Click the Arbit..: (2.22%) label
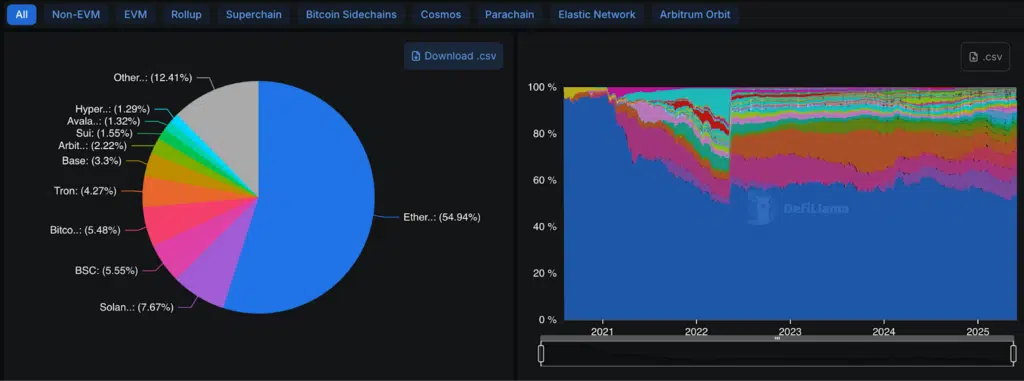The width and height of the screenshot is (1024, 381). click(x=92, y=145)
